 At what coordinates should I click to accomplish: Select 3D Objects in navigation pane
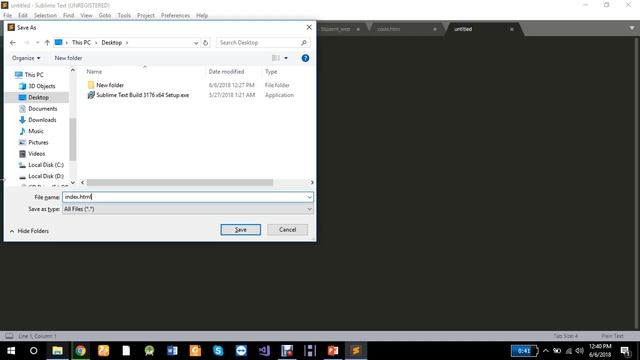pyautogui.click(x=42, y=86)
